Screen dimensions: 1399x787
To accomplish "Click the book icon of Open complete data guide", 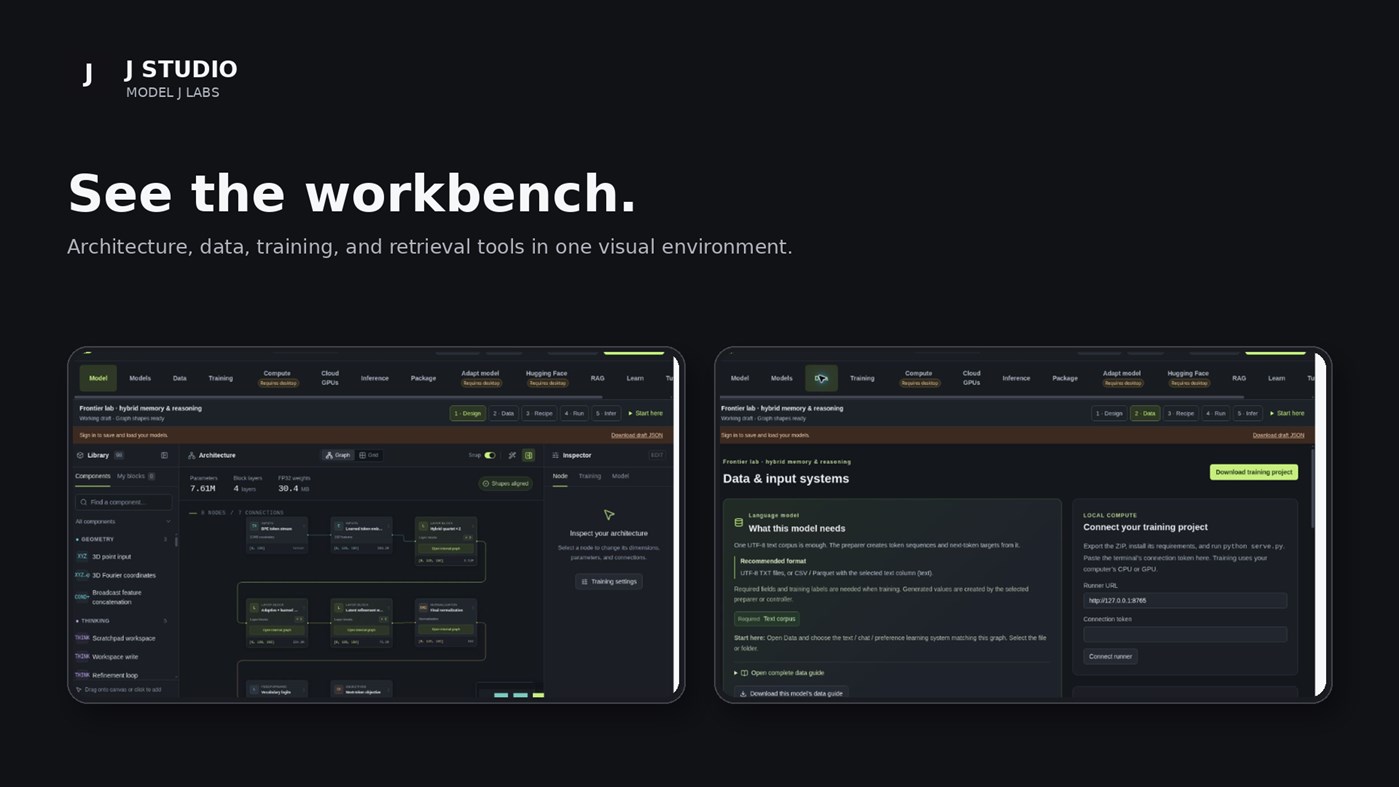I will (x=744, y=673).
